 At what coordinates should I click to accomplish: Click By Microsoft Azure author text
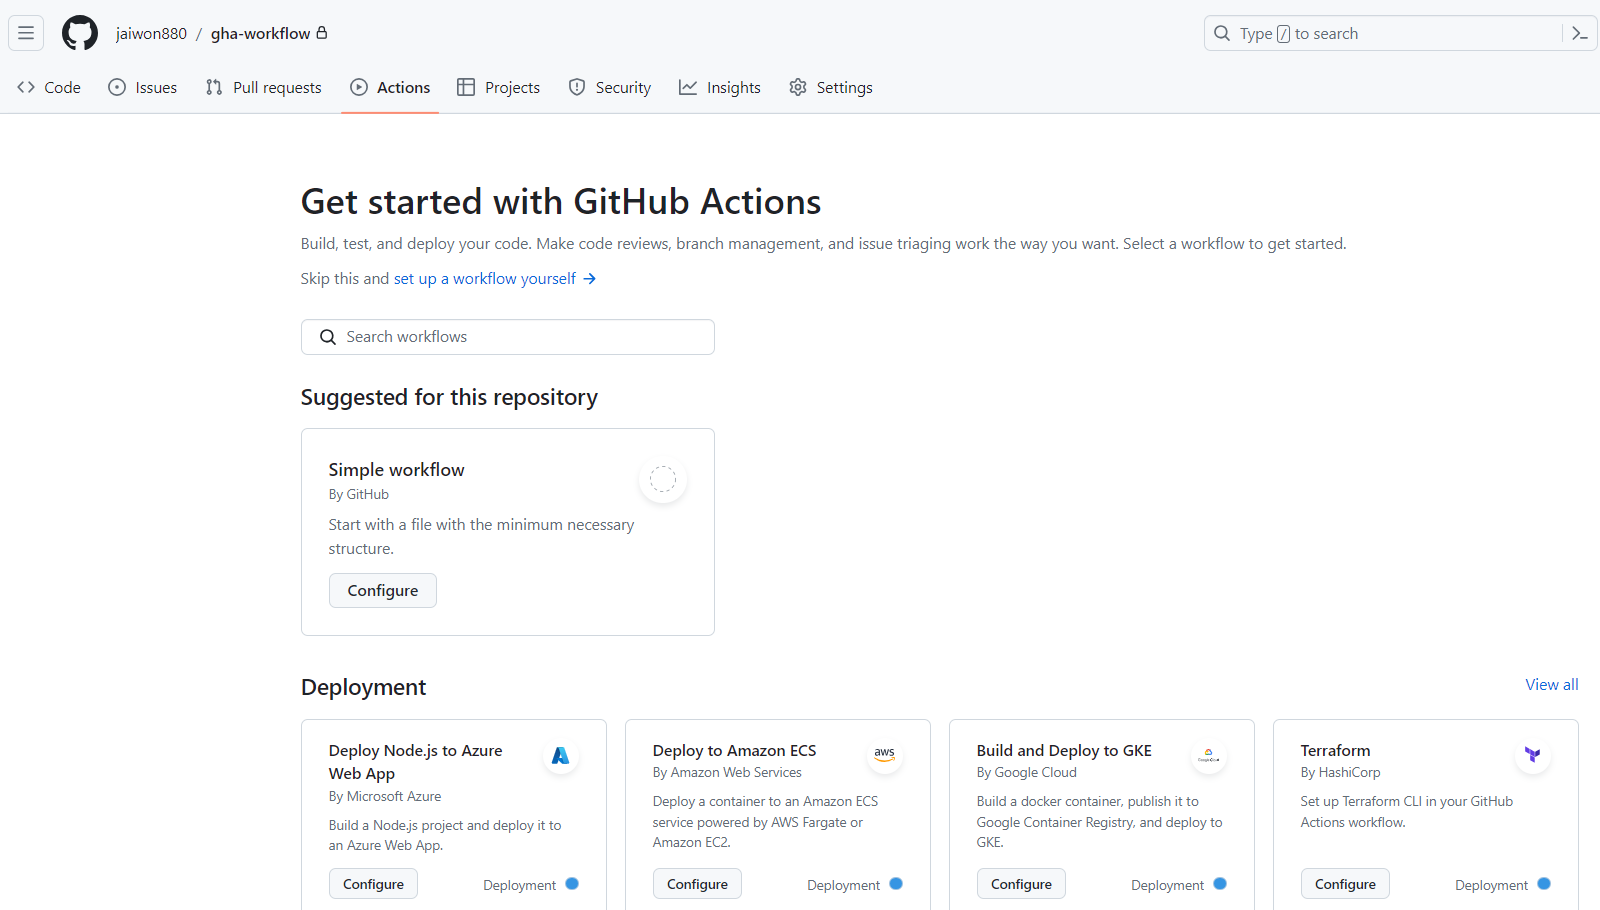coord(385,796)
